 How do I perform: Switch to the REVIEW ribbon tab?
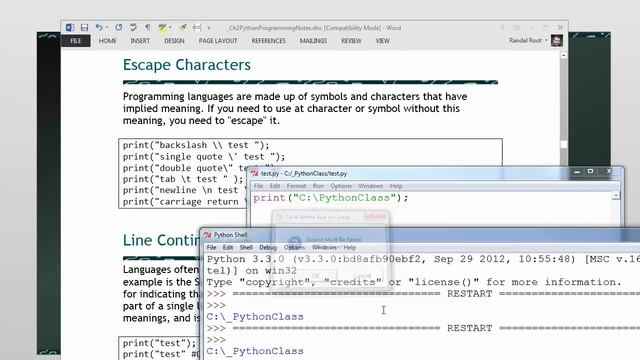351,41
